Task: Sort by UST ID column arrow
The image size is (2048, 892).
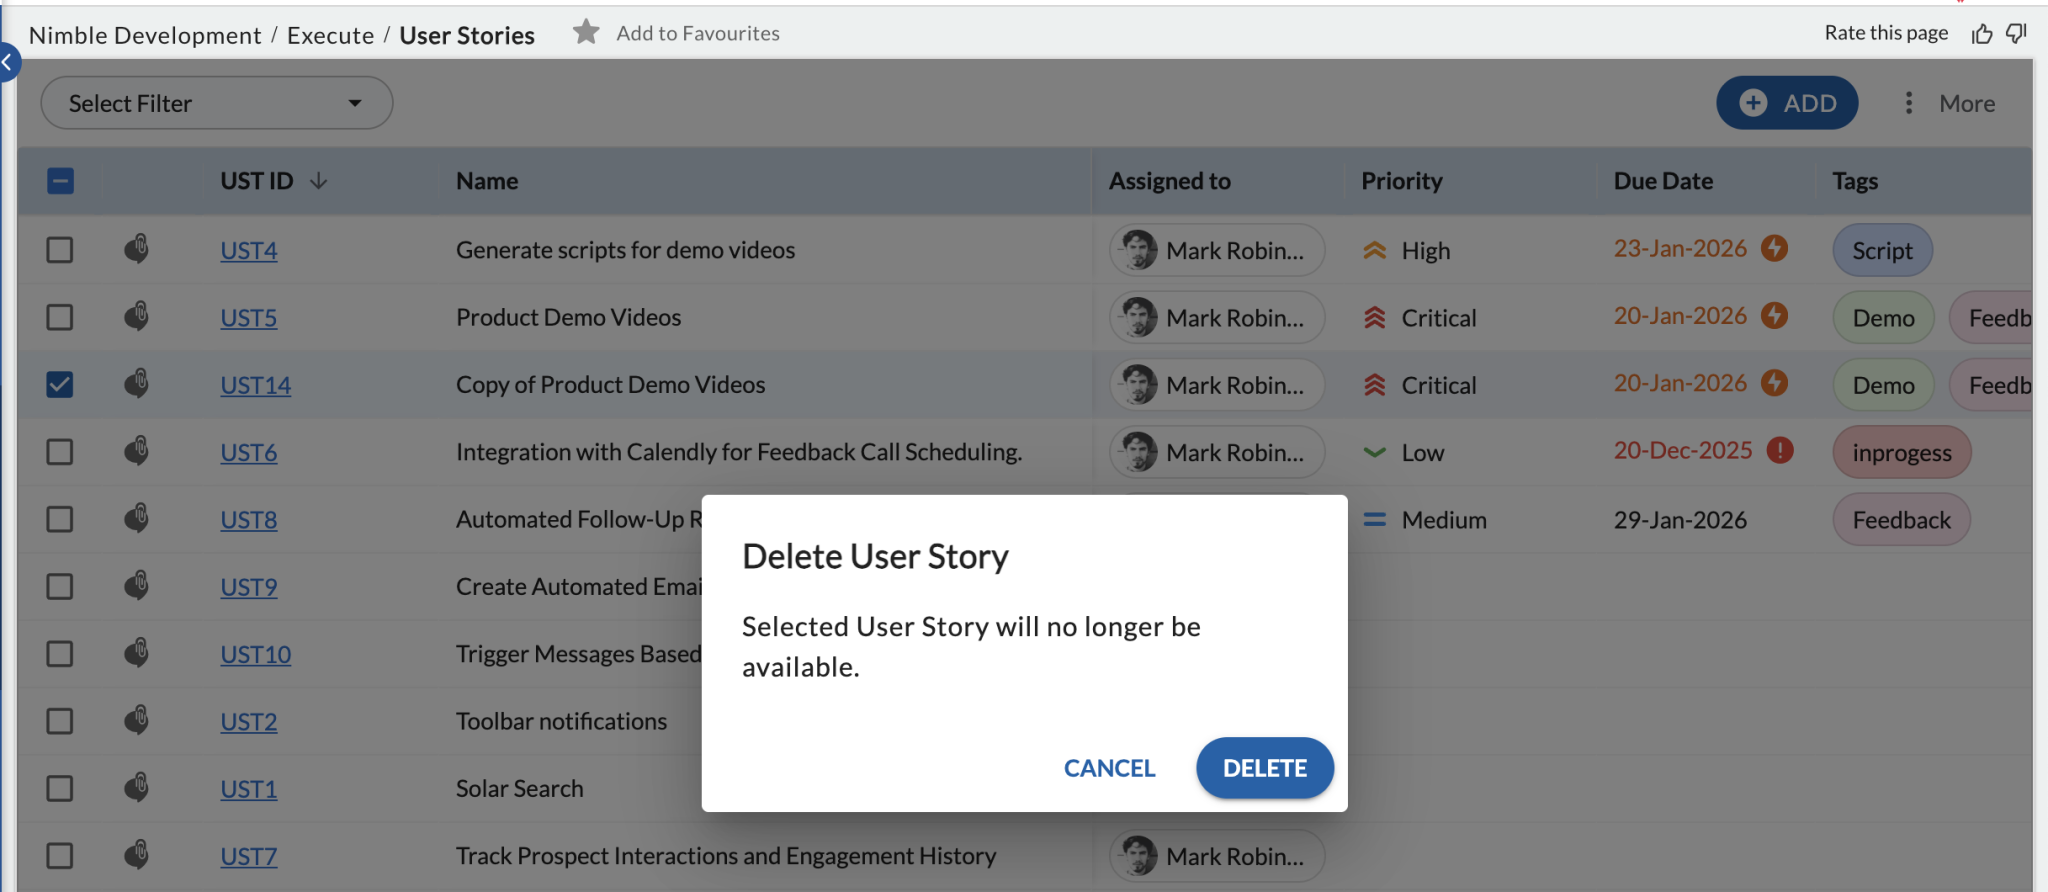Action: (x=318, y=181)
